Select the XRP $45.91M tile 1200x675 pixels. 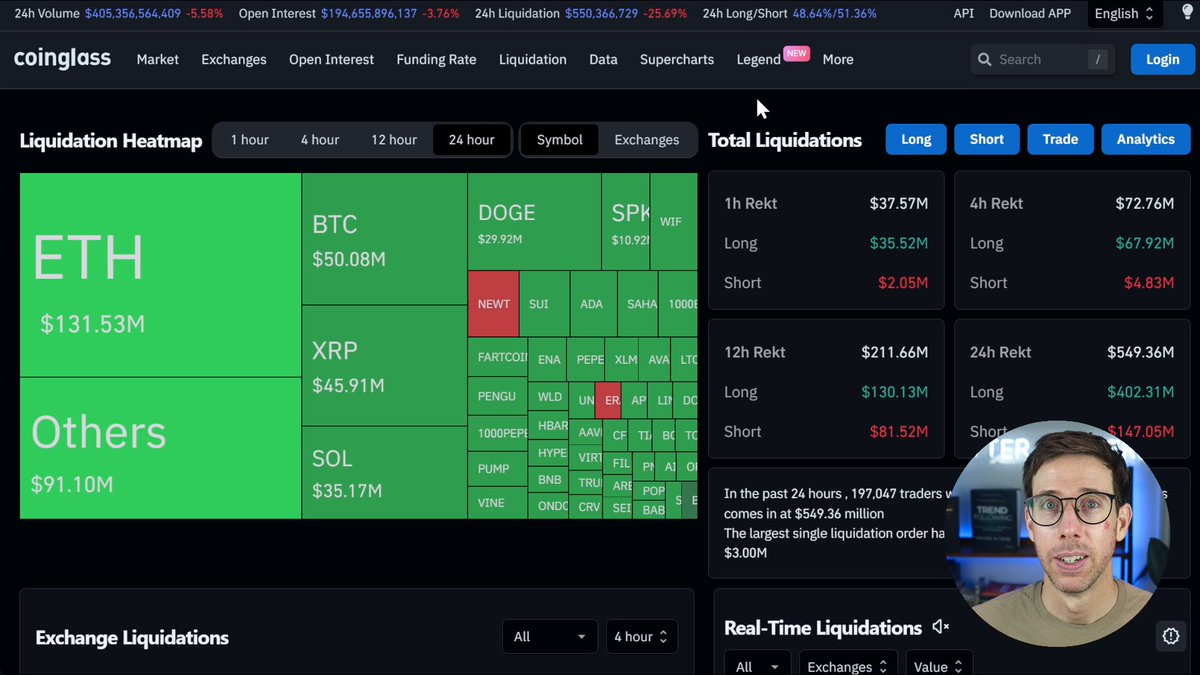click(x=384, y=365)
